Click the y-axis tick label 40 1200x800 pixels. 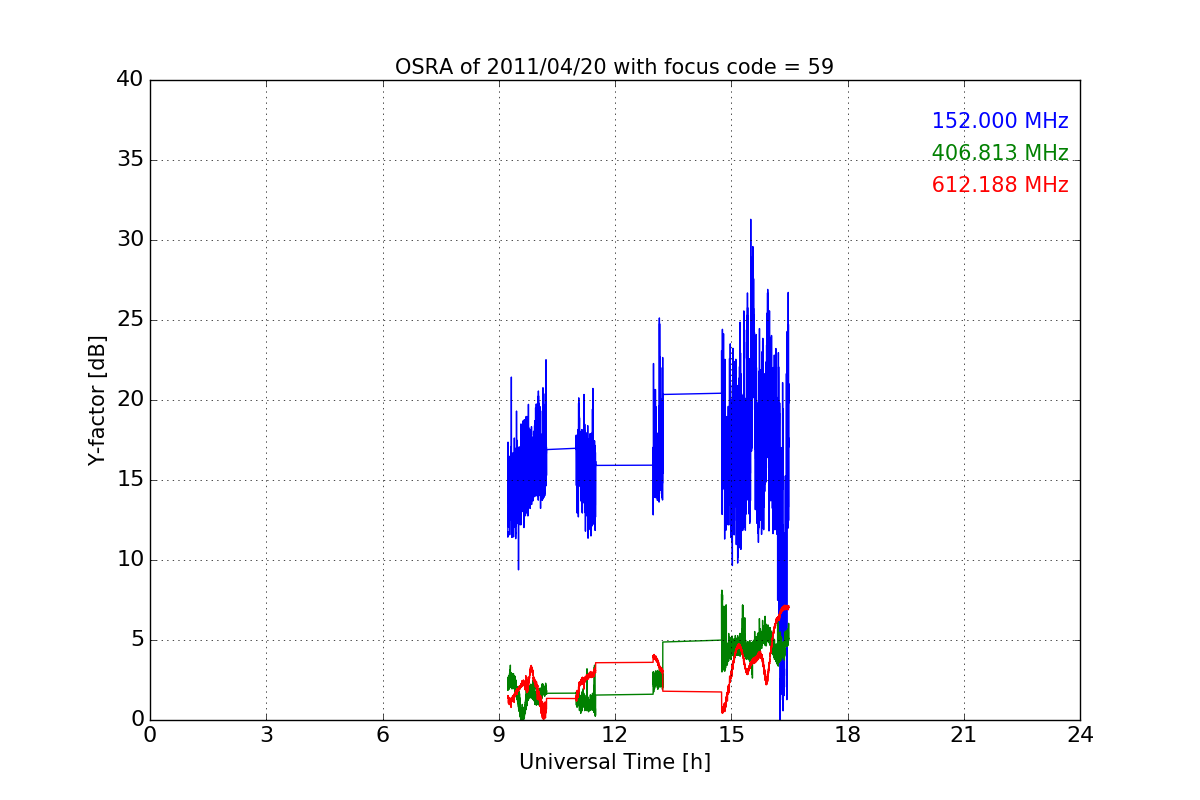click(130, 80)
